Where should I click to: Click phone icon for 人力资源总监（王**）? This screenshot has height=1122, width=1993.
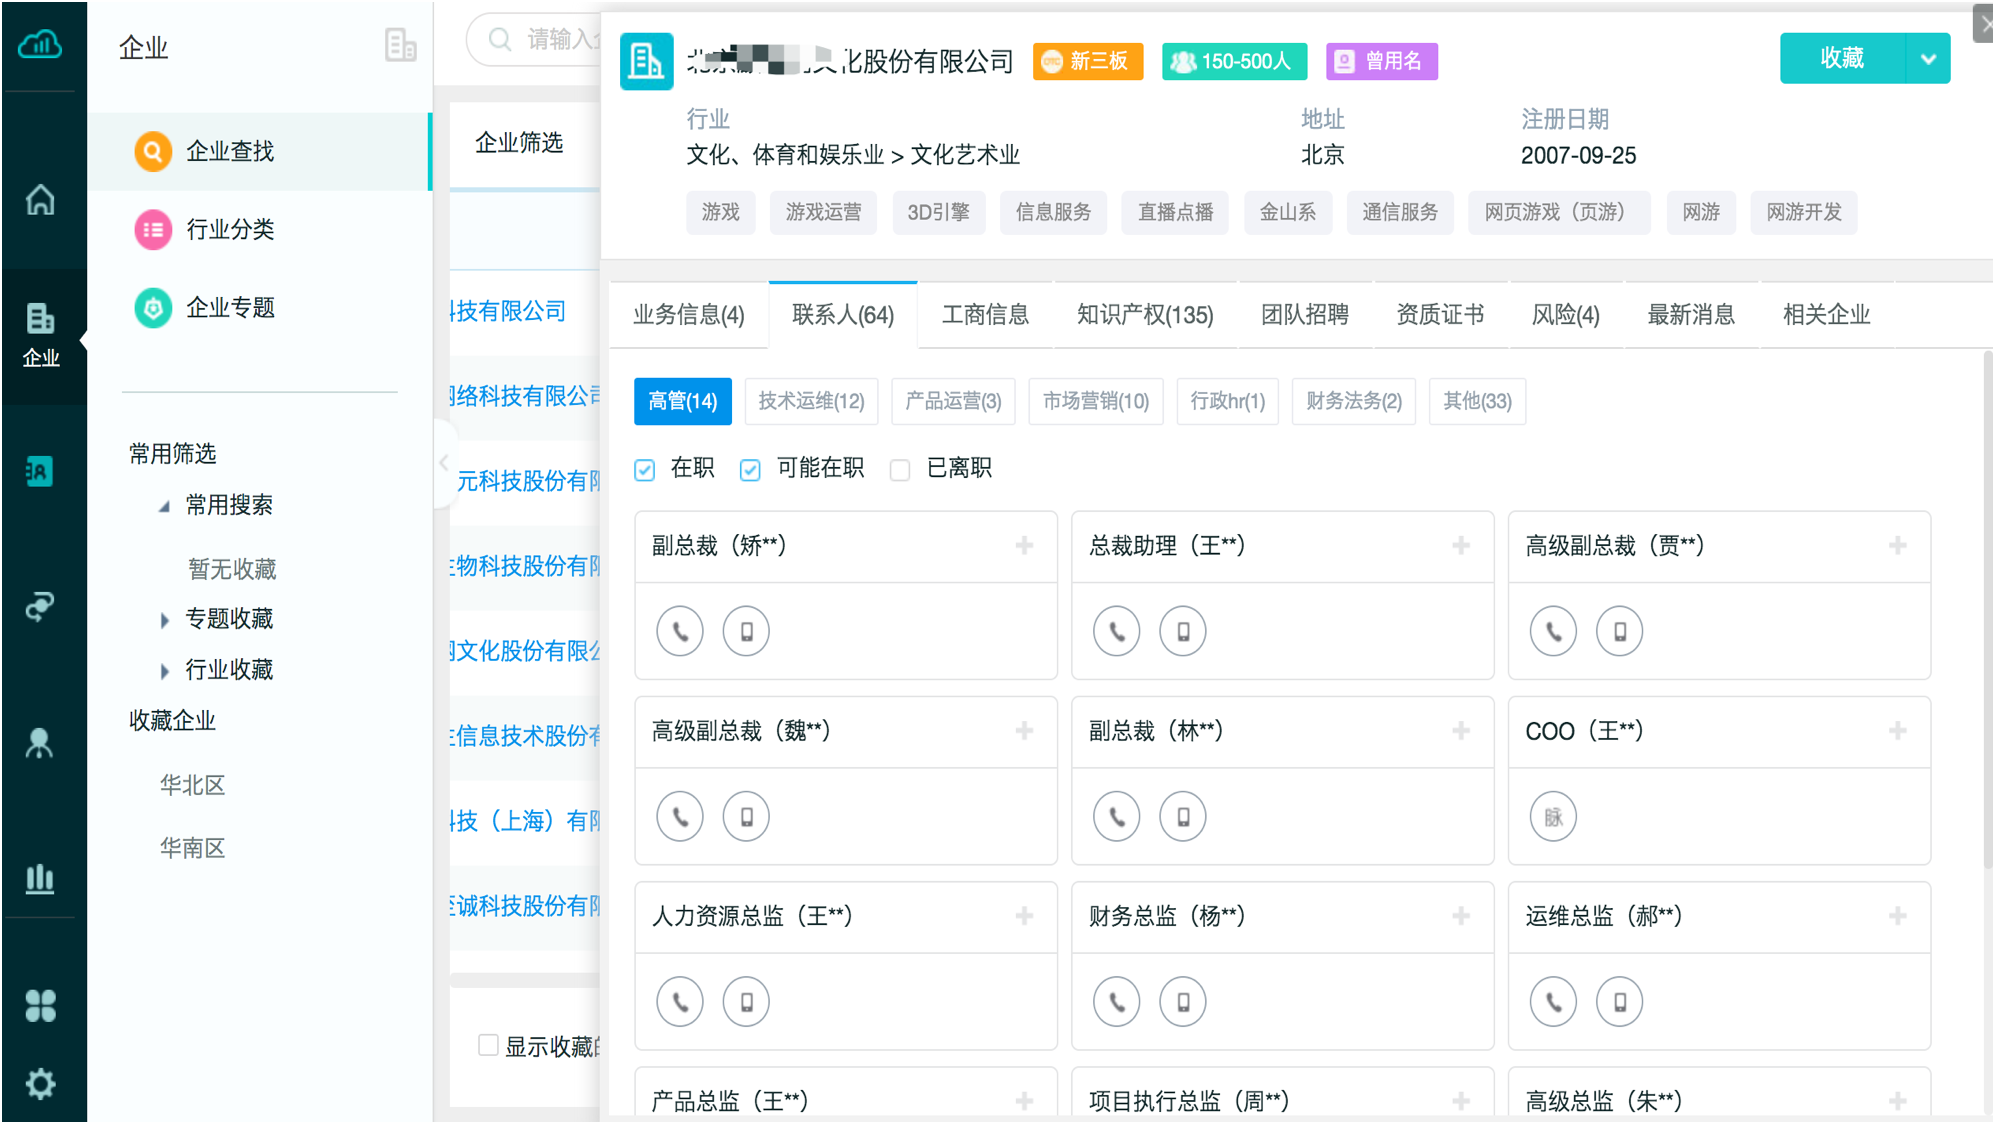(x=680, y=1002)
